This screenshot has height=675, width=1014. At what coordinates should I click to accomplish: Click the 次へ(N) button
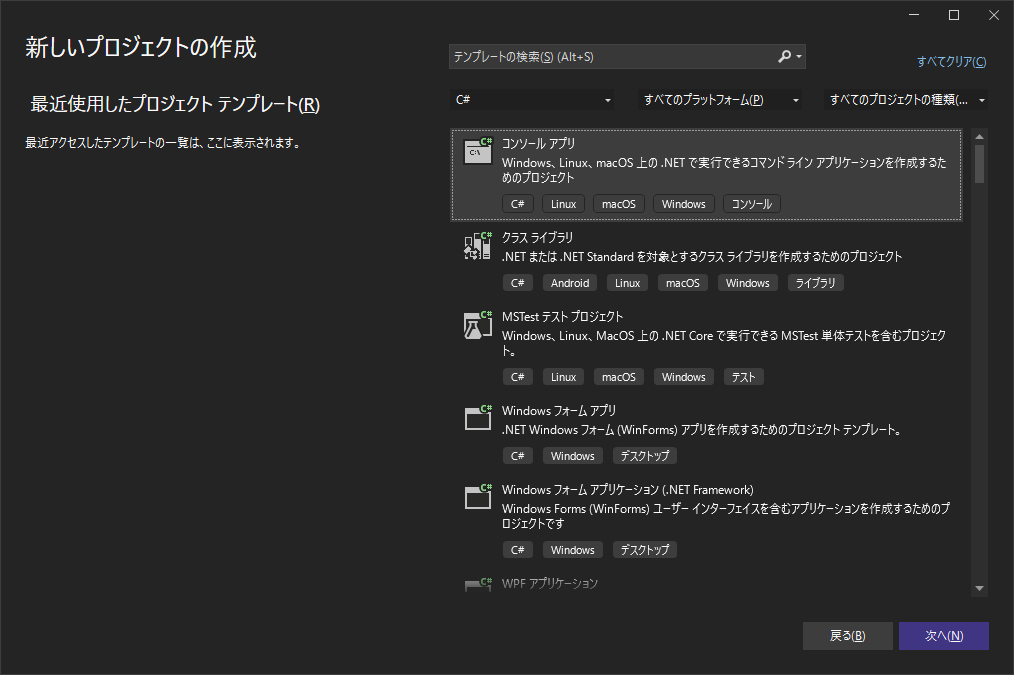point(944,636)
